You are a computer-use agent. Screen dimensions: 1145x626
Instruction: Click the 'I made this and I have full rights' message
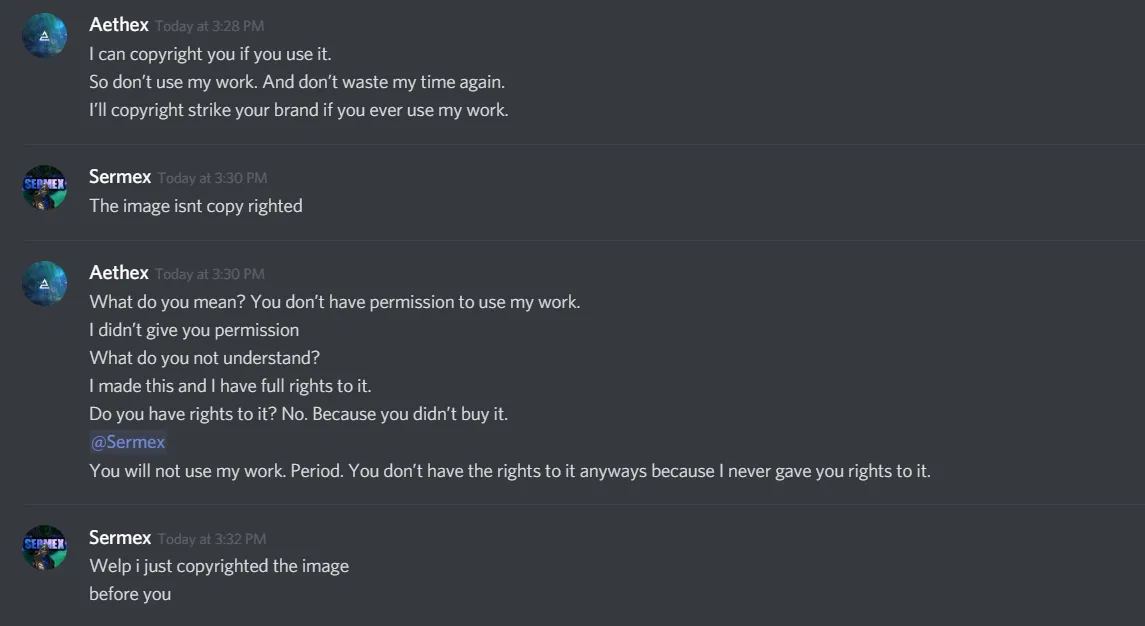pos(230,386)
